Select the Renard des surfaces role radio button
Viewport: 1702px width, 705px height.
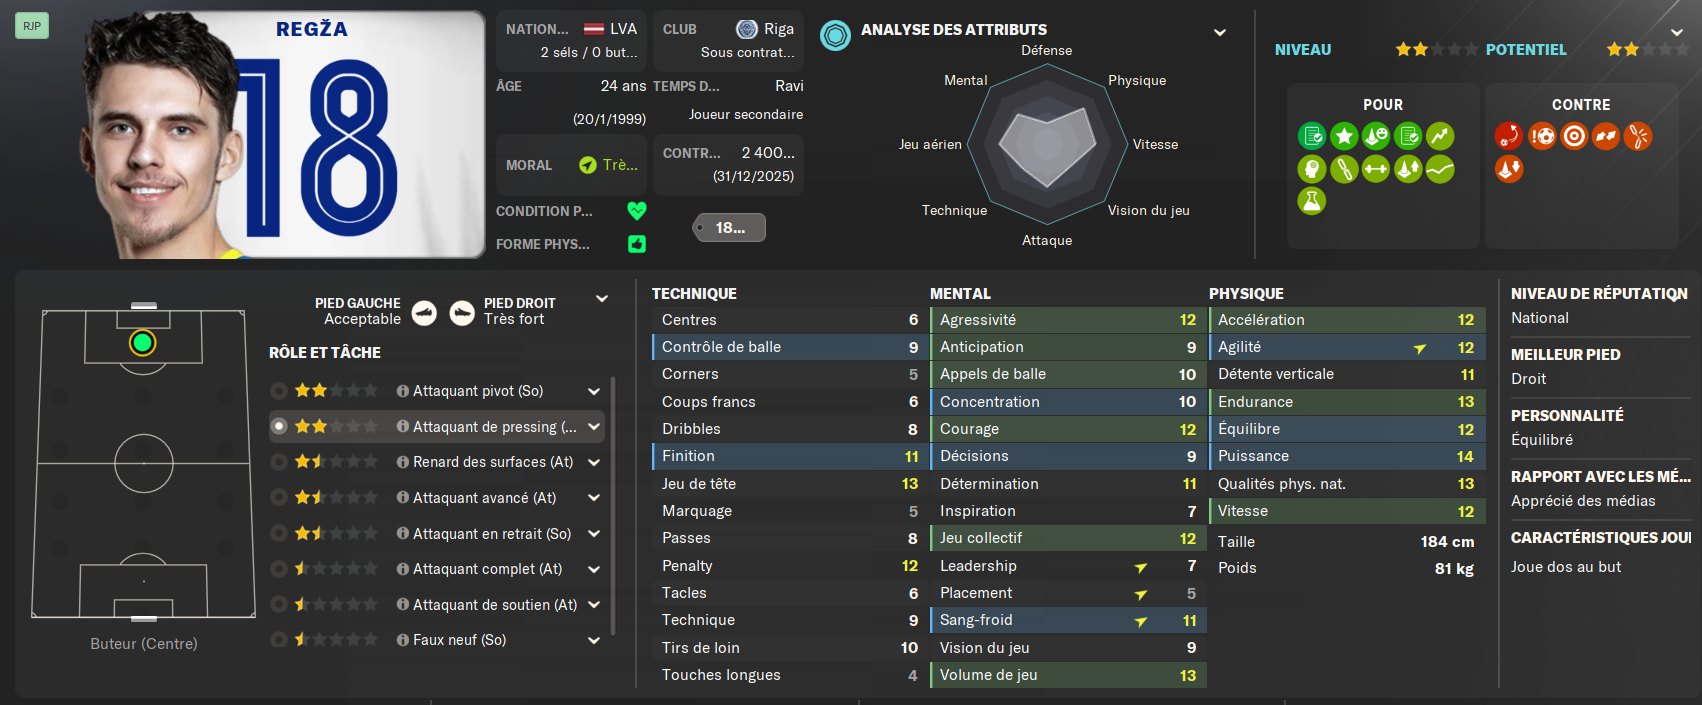(x=279, y=462)
